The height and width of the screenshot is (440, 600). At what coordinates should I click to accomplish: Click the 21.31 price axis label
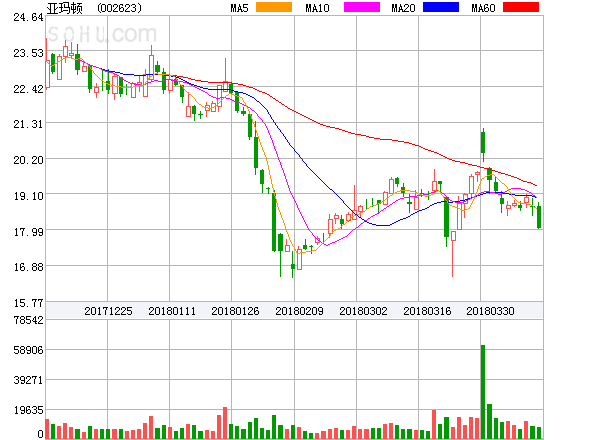[x=28, y=124]
